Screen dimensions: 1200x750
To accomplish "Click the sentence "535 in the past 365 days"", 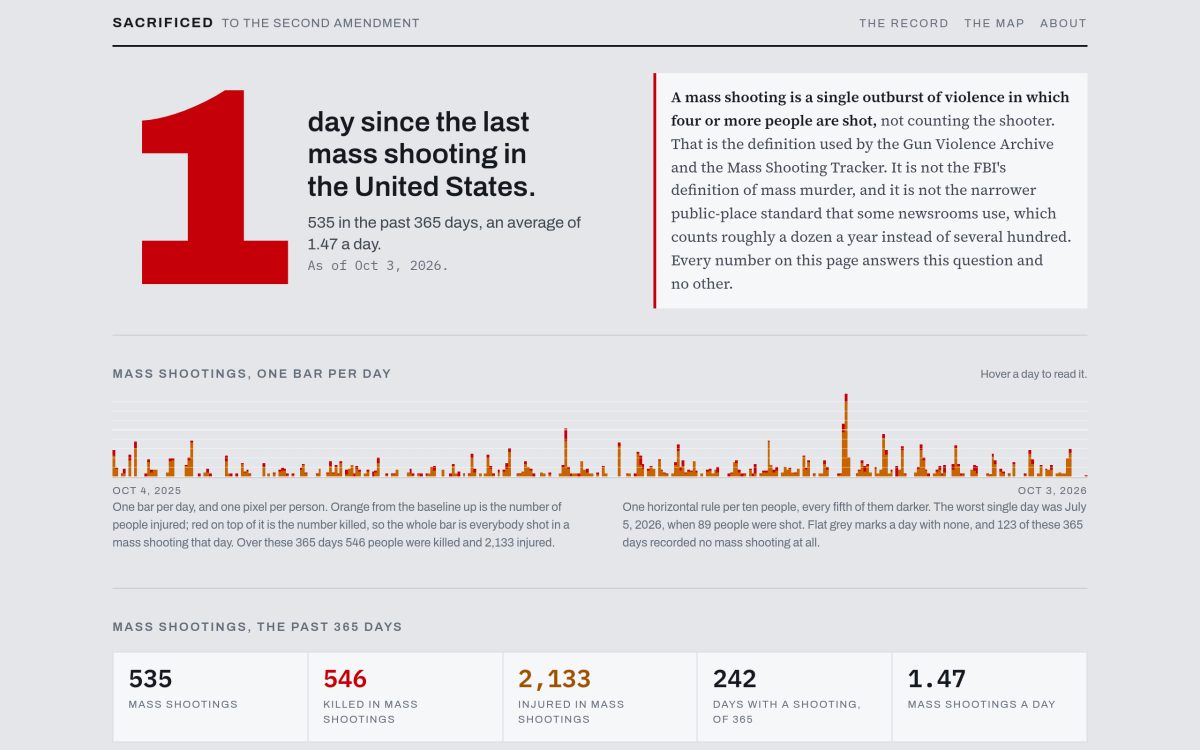I will click(x=444, y=233).
